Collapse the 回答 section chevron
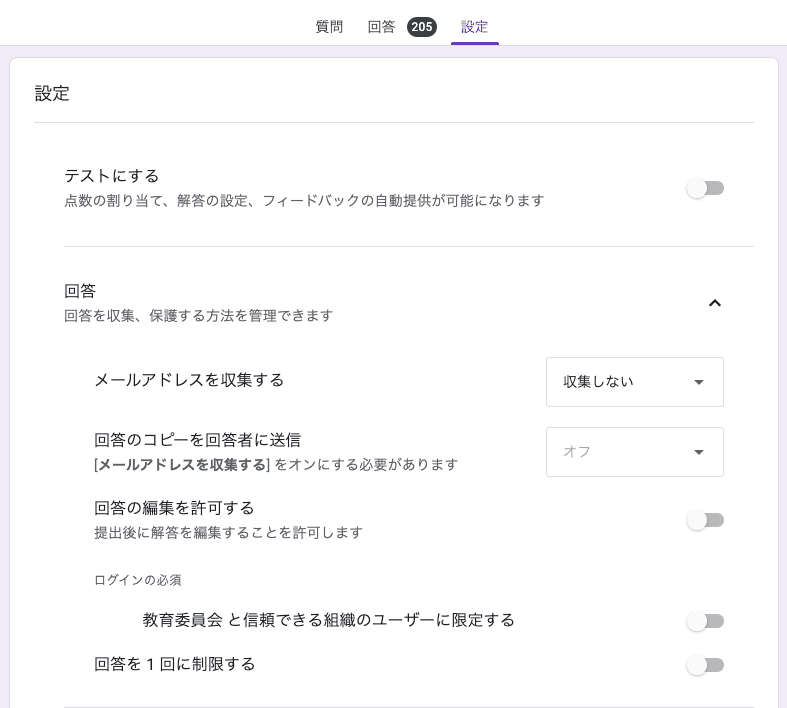The image size is (787, 708). coord(715,303)
